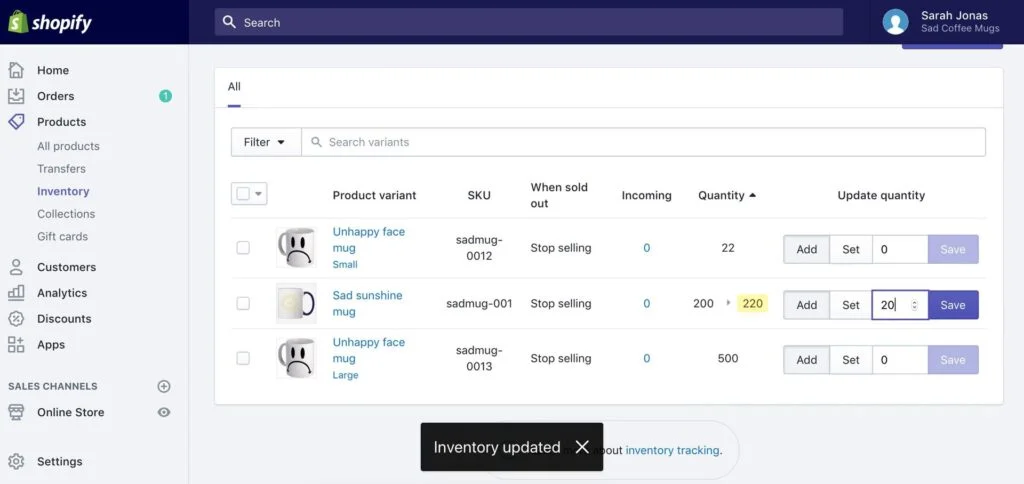Open Analytics bar chart icon
This screenshot has width=1024, height=484.
click(16, 293)
